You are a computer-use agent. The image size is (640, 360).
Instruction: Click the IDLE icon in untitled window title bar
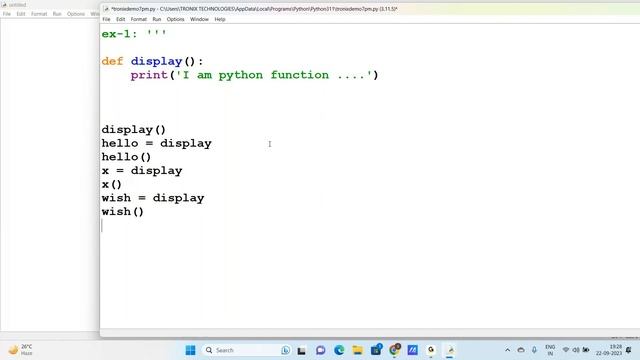coord(4,4)
